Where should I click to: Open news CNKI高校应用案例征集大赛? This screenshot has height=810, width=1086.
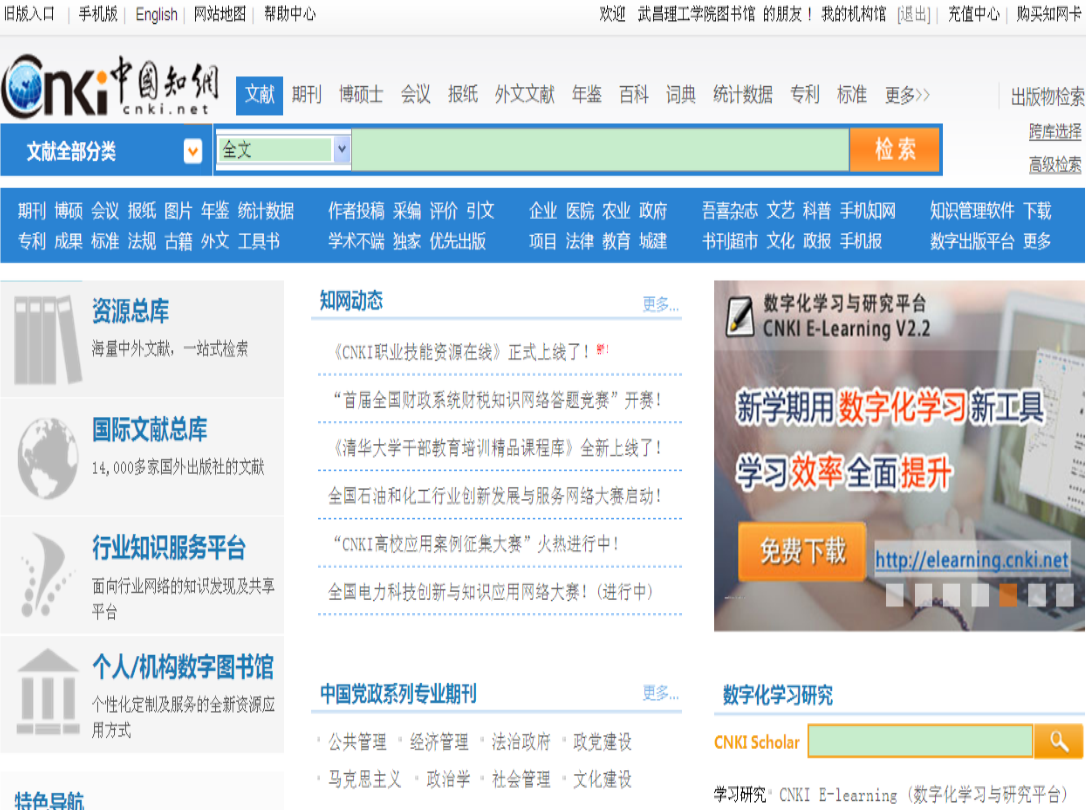click(x=476, y=543)
